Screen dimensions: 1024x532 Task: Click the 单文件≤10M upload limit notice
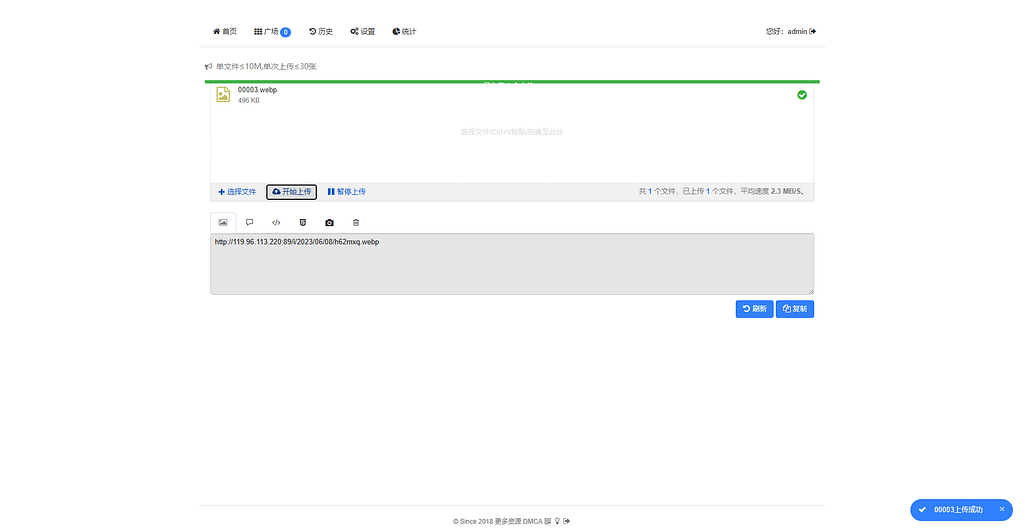266,67
